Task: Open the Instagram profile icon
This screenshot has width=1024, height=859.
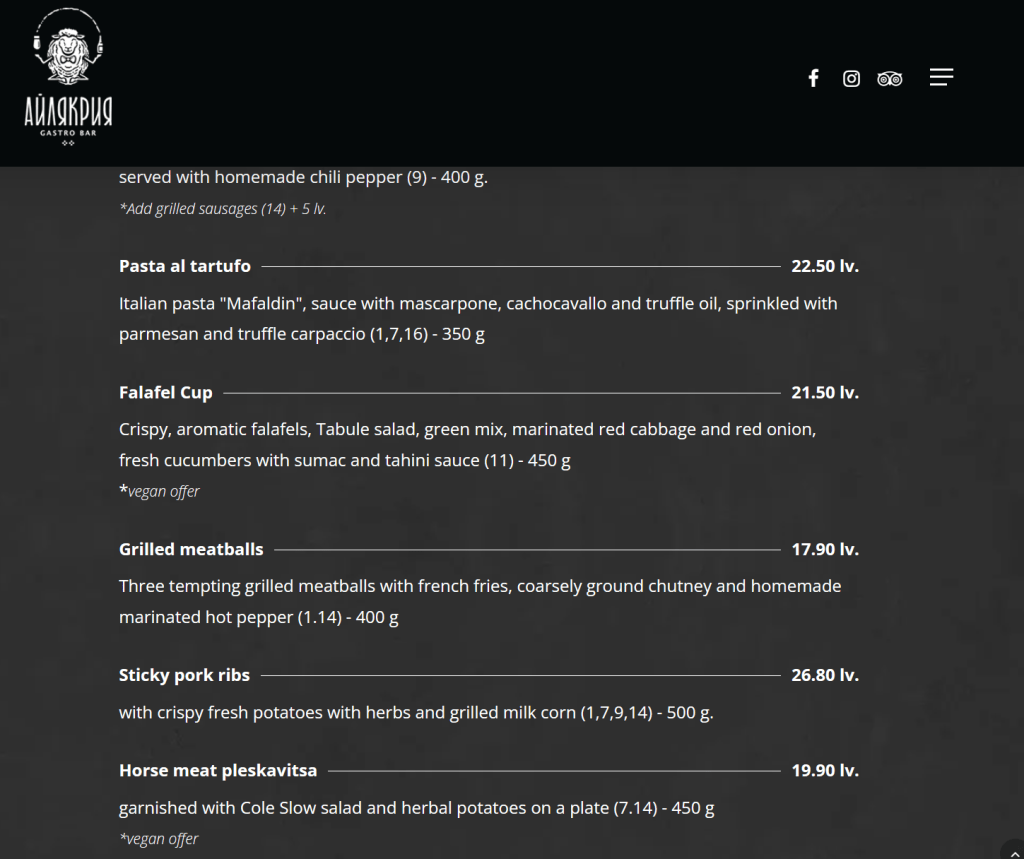Action: point(851,78)
